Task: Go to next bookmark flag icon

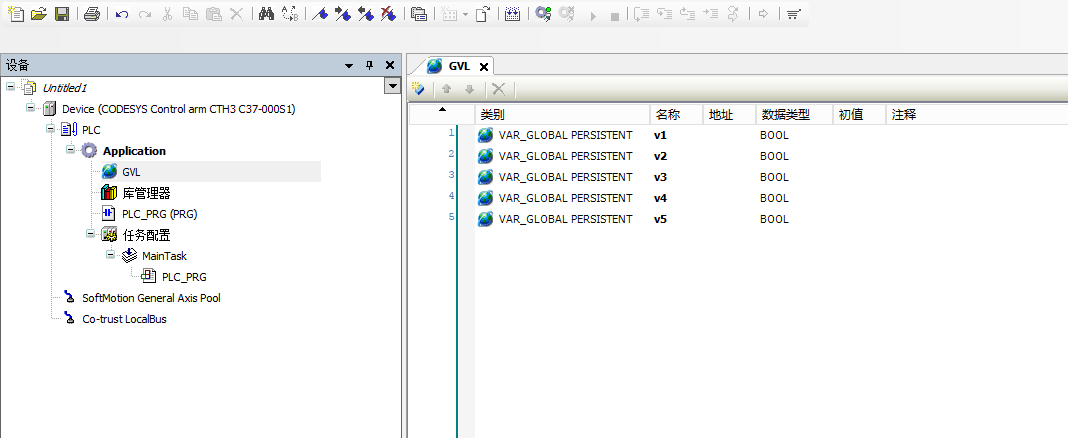Action: (x=343, y=14)
